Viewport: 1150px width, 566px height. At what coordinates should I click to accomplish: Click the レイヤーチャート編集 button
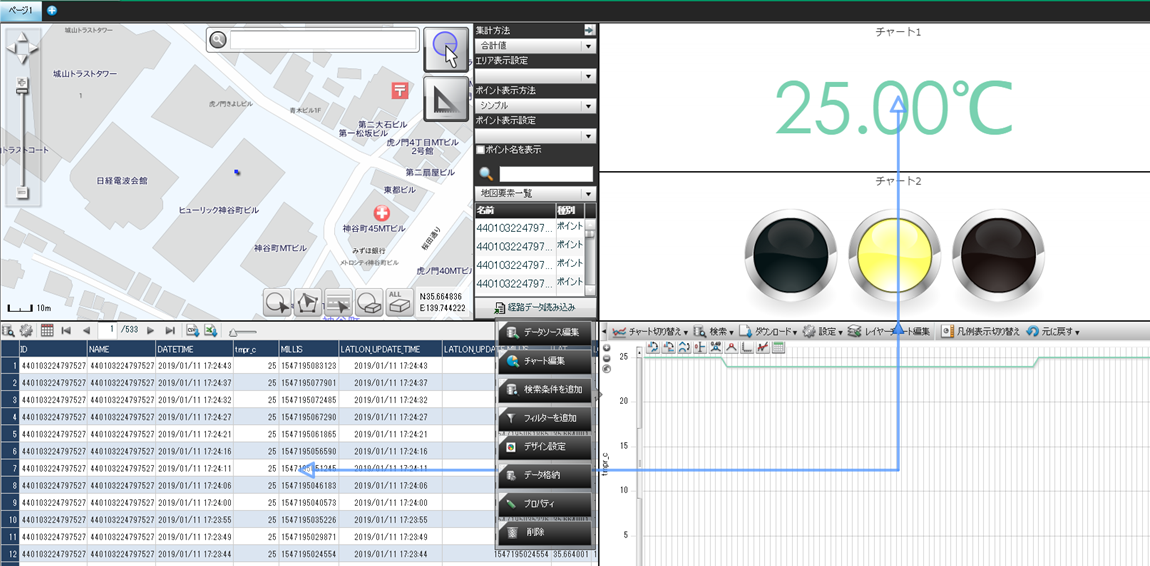[x=889, y=331]
